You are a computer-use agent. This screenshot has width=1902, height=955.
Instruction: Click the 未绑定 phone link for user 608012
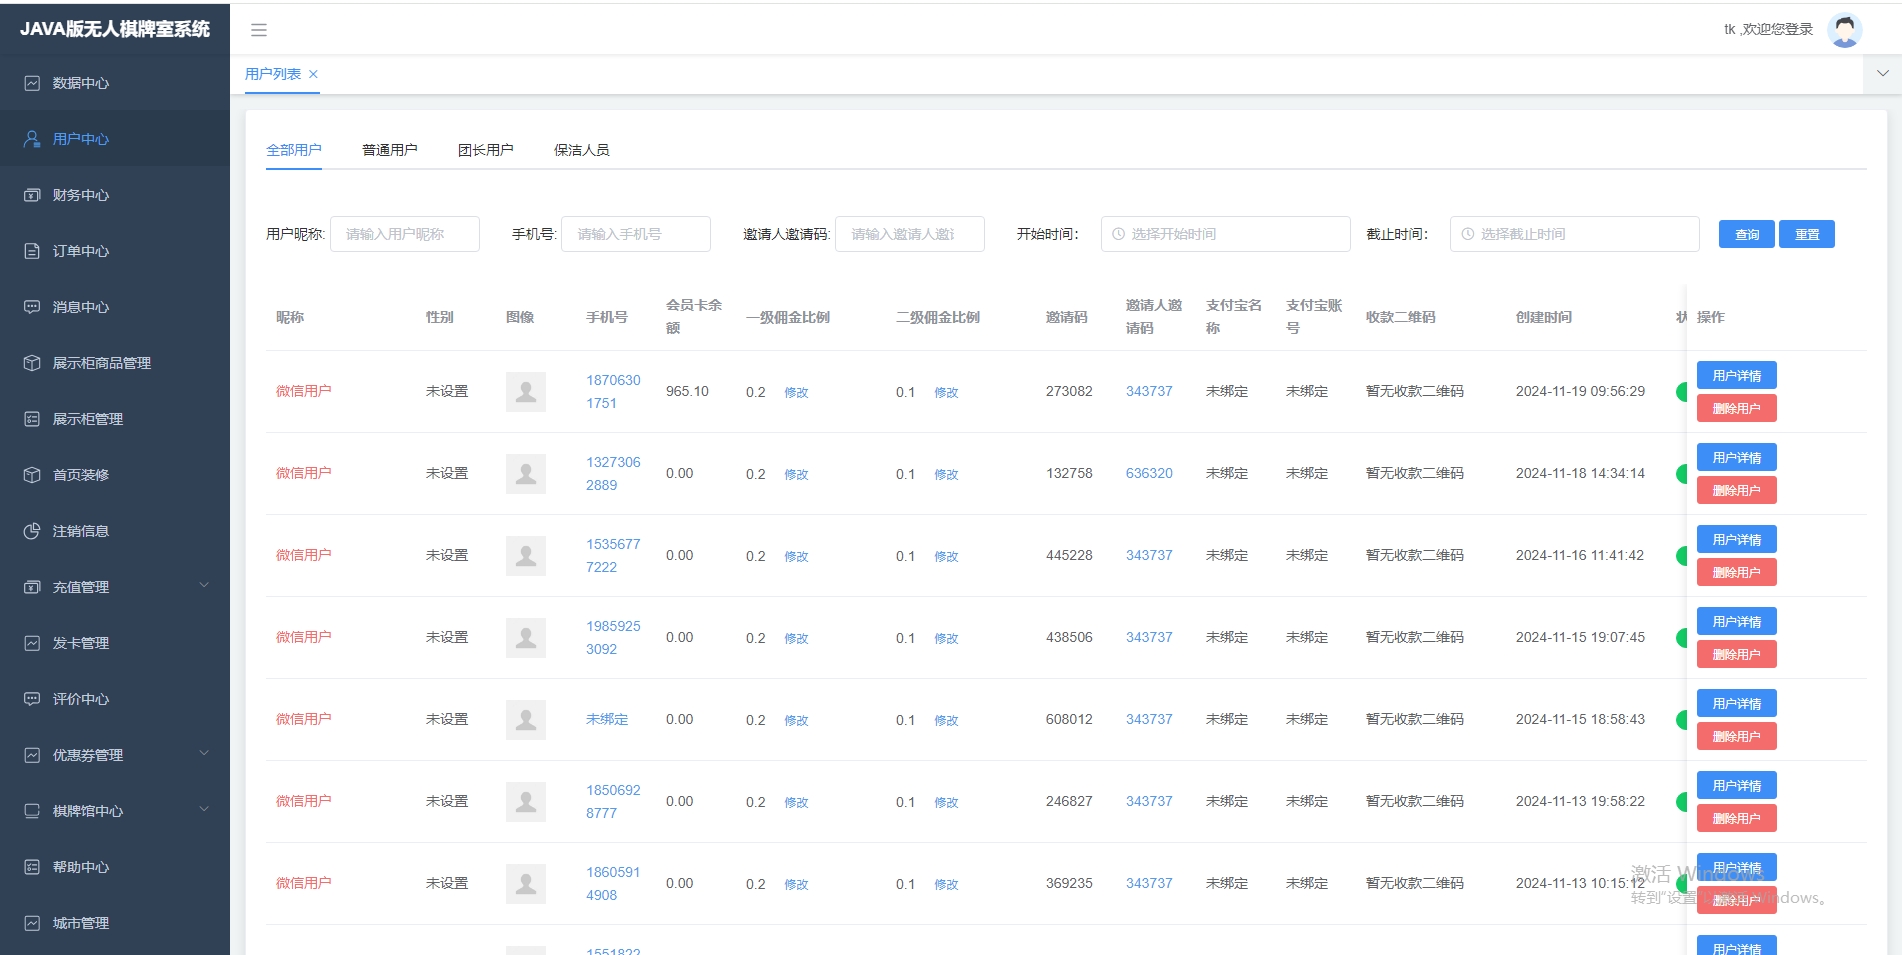pyautogui.click(x=607, y=720)
